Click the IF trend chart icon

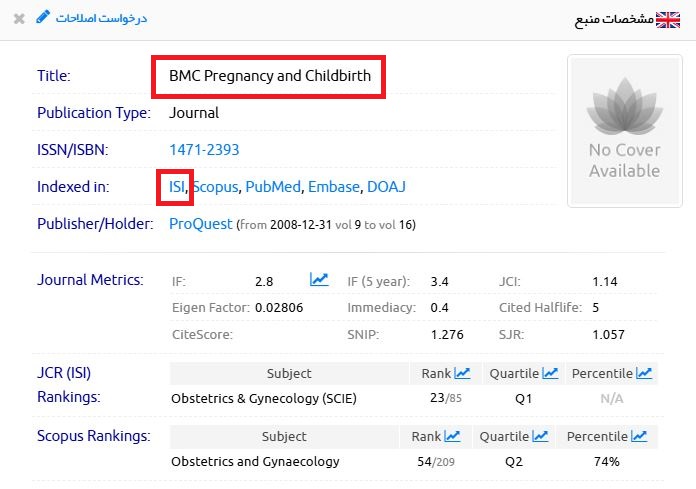coord(319,280)
